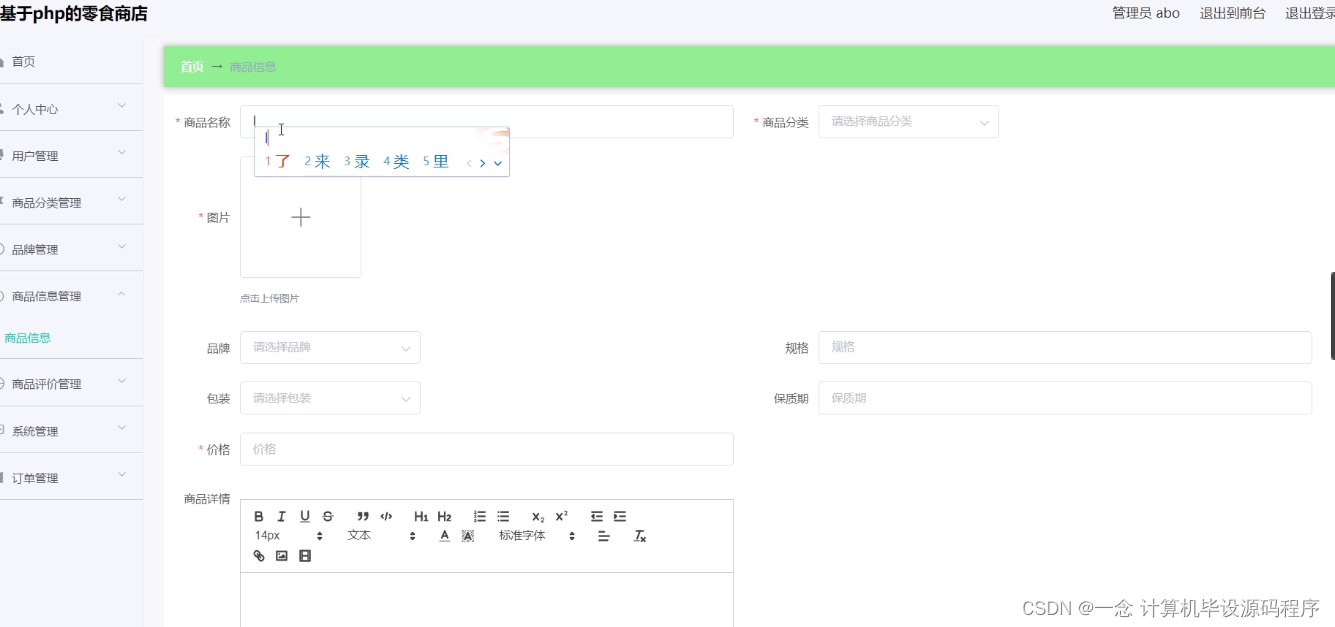1335x627 pixels.
Task: Focus the 保质期 input field
Action: [x=1065, y=398]
